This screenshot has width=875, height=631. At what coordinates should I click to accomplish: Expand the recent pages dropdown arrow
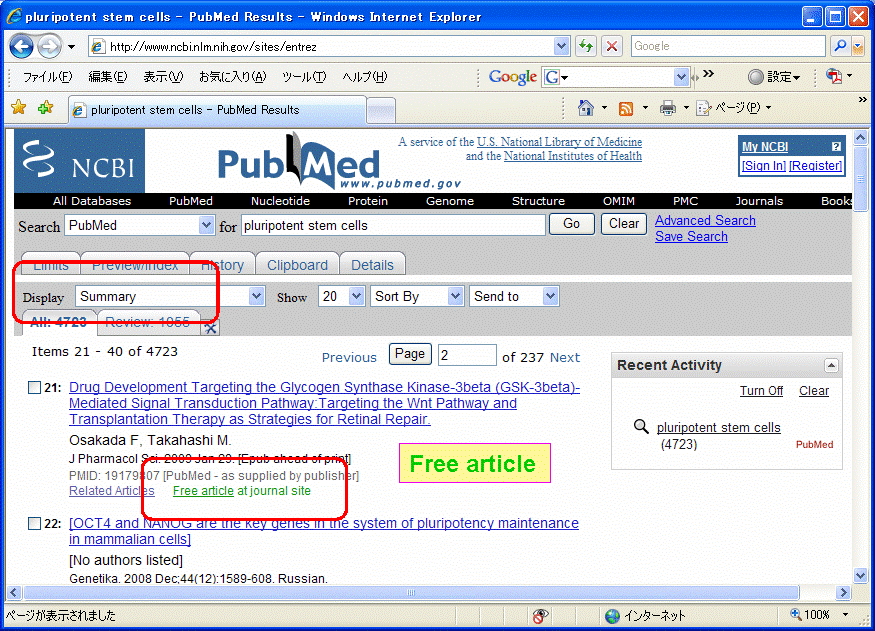[x=71, y=47]
